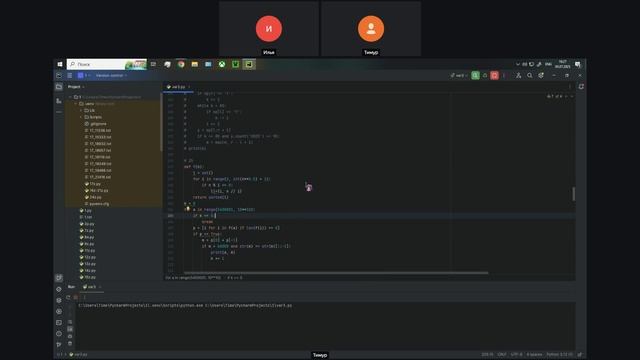Open the Project view options dropdown
The image size is (640, 360).
point(76,87)
